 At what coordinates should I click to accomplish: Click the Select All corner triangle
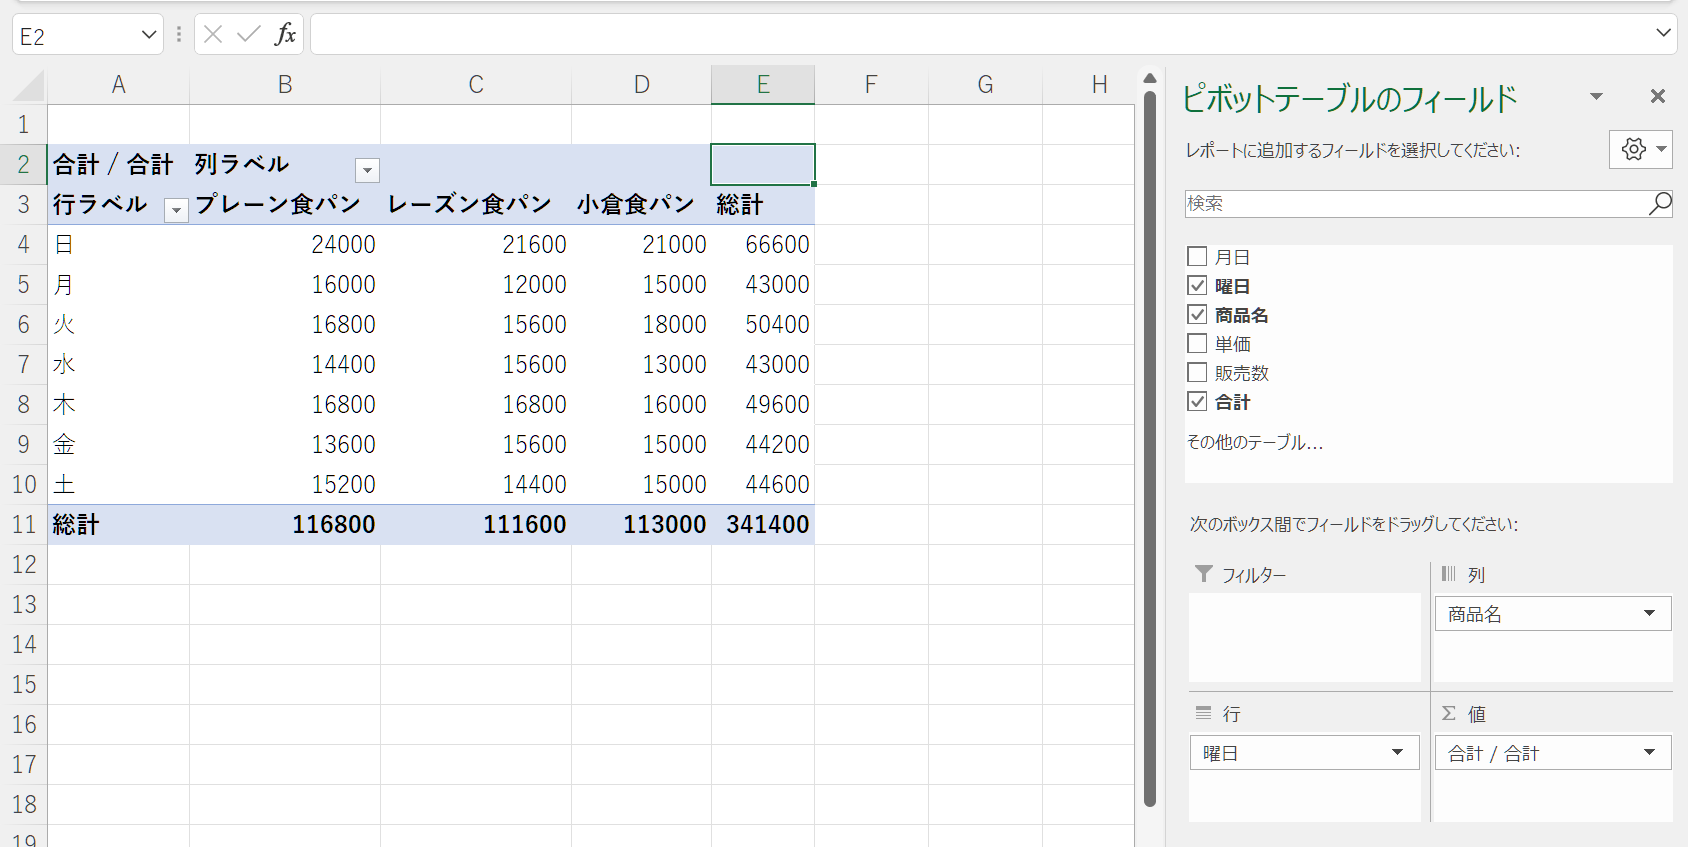[x=30, y=86]
